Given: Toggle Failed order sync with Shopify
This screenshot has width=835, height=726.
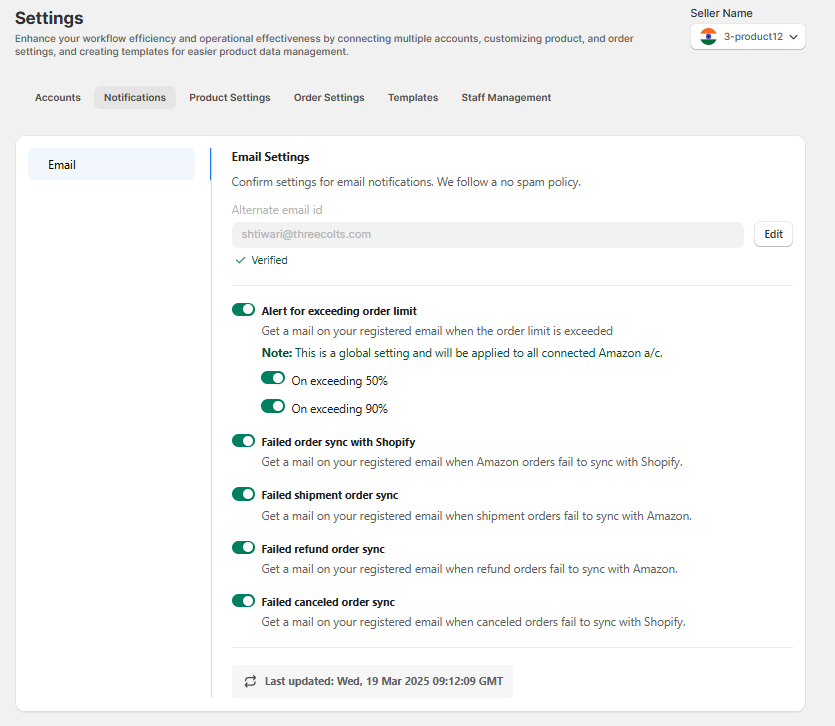Looking at the screenshot, I should pyautogui.click(x=243, y=441).
